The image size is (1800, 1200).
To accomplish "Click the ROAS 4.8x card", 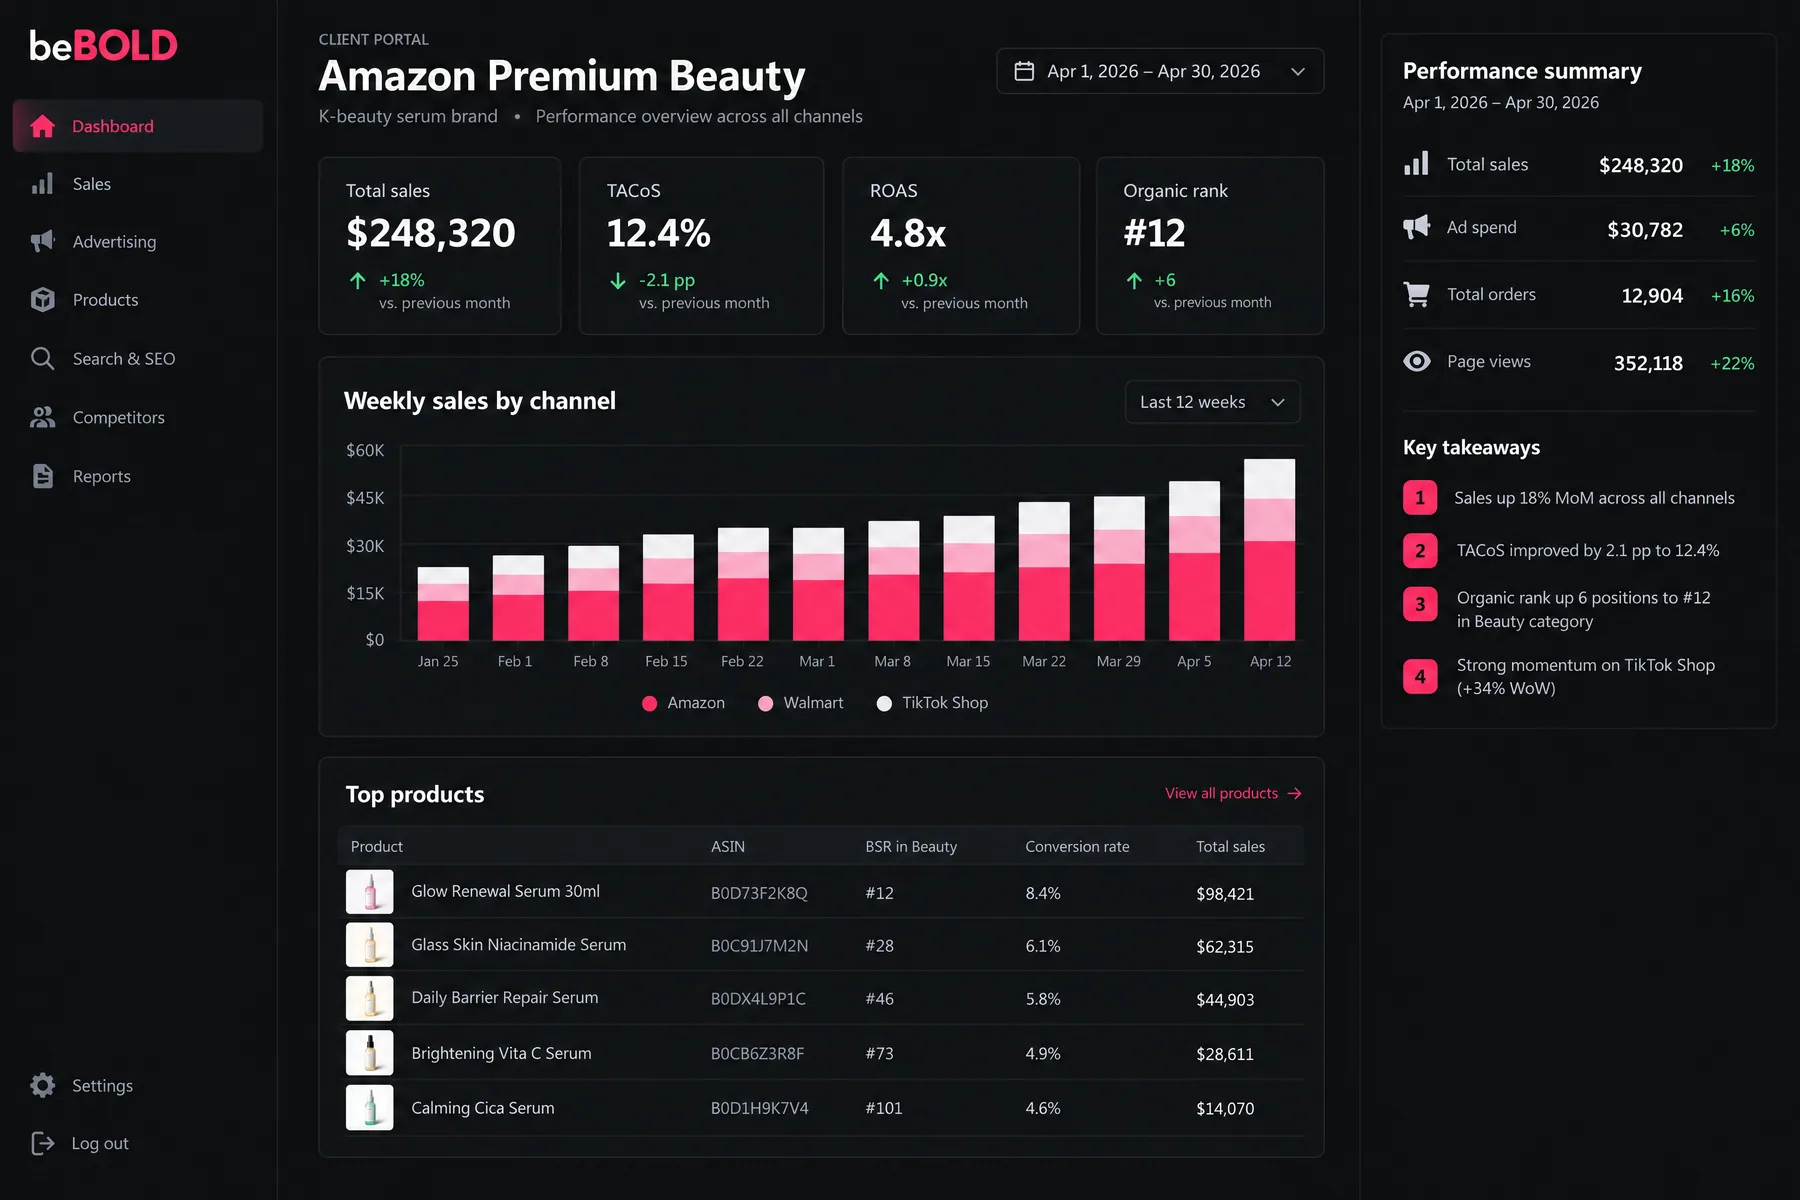I will (x=961, y=246).
